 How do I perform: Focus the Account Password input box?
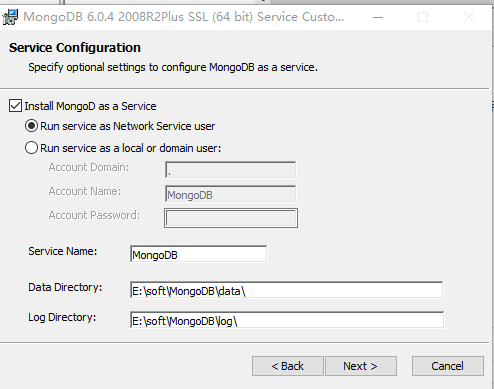(x=231, y=218)
